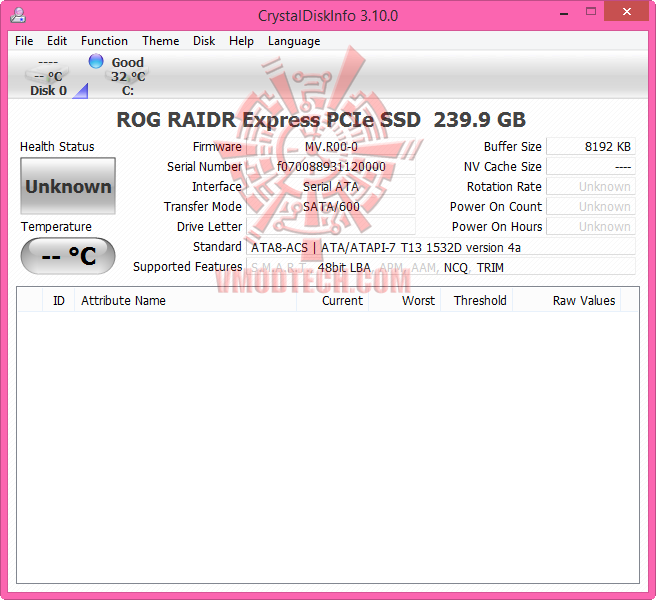This screenshot has width=656, height=600.
Task: Click the greyed AAM feature text
Action: [425, 267]
